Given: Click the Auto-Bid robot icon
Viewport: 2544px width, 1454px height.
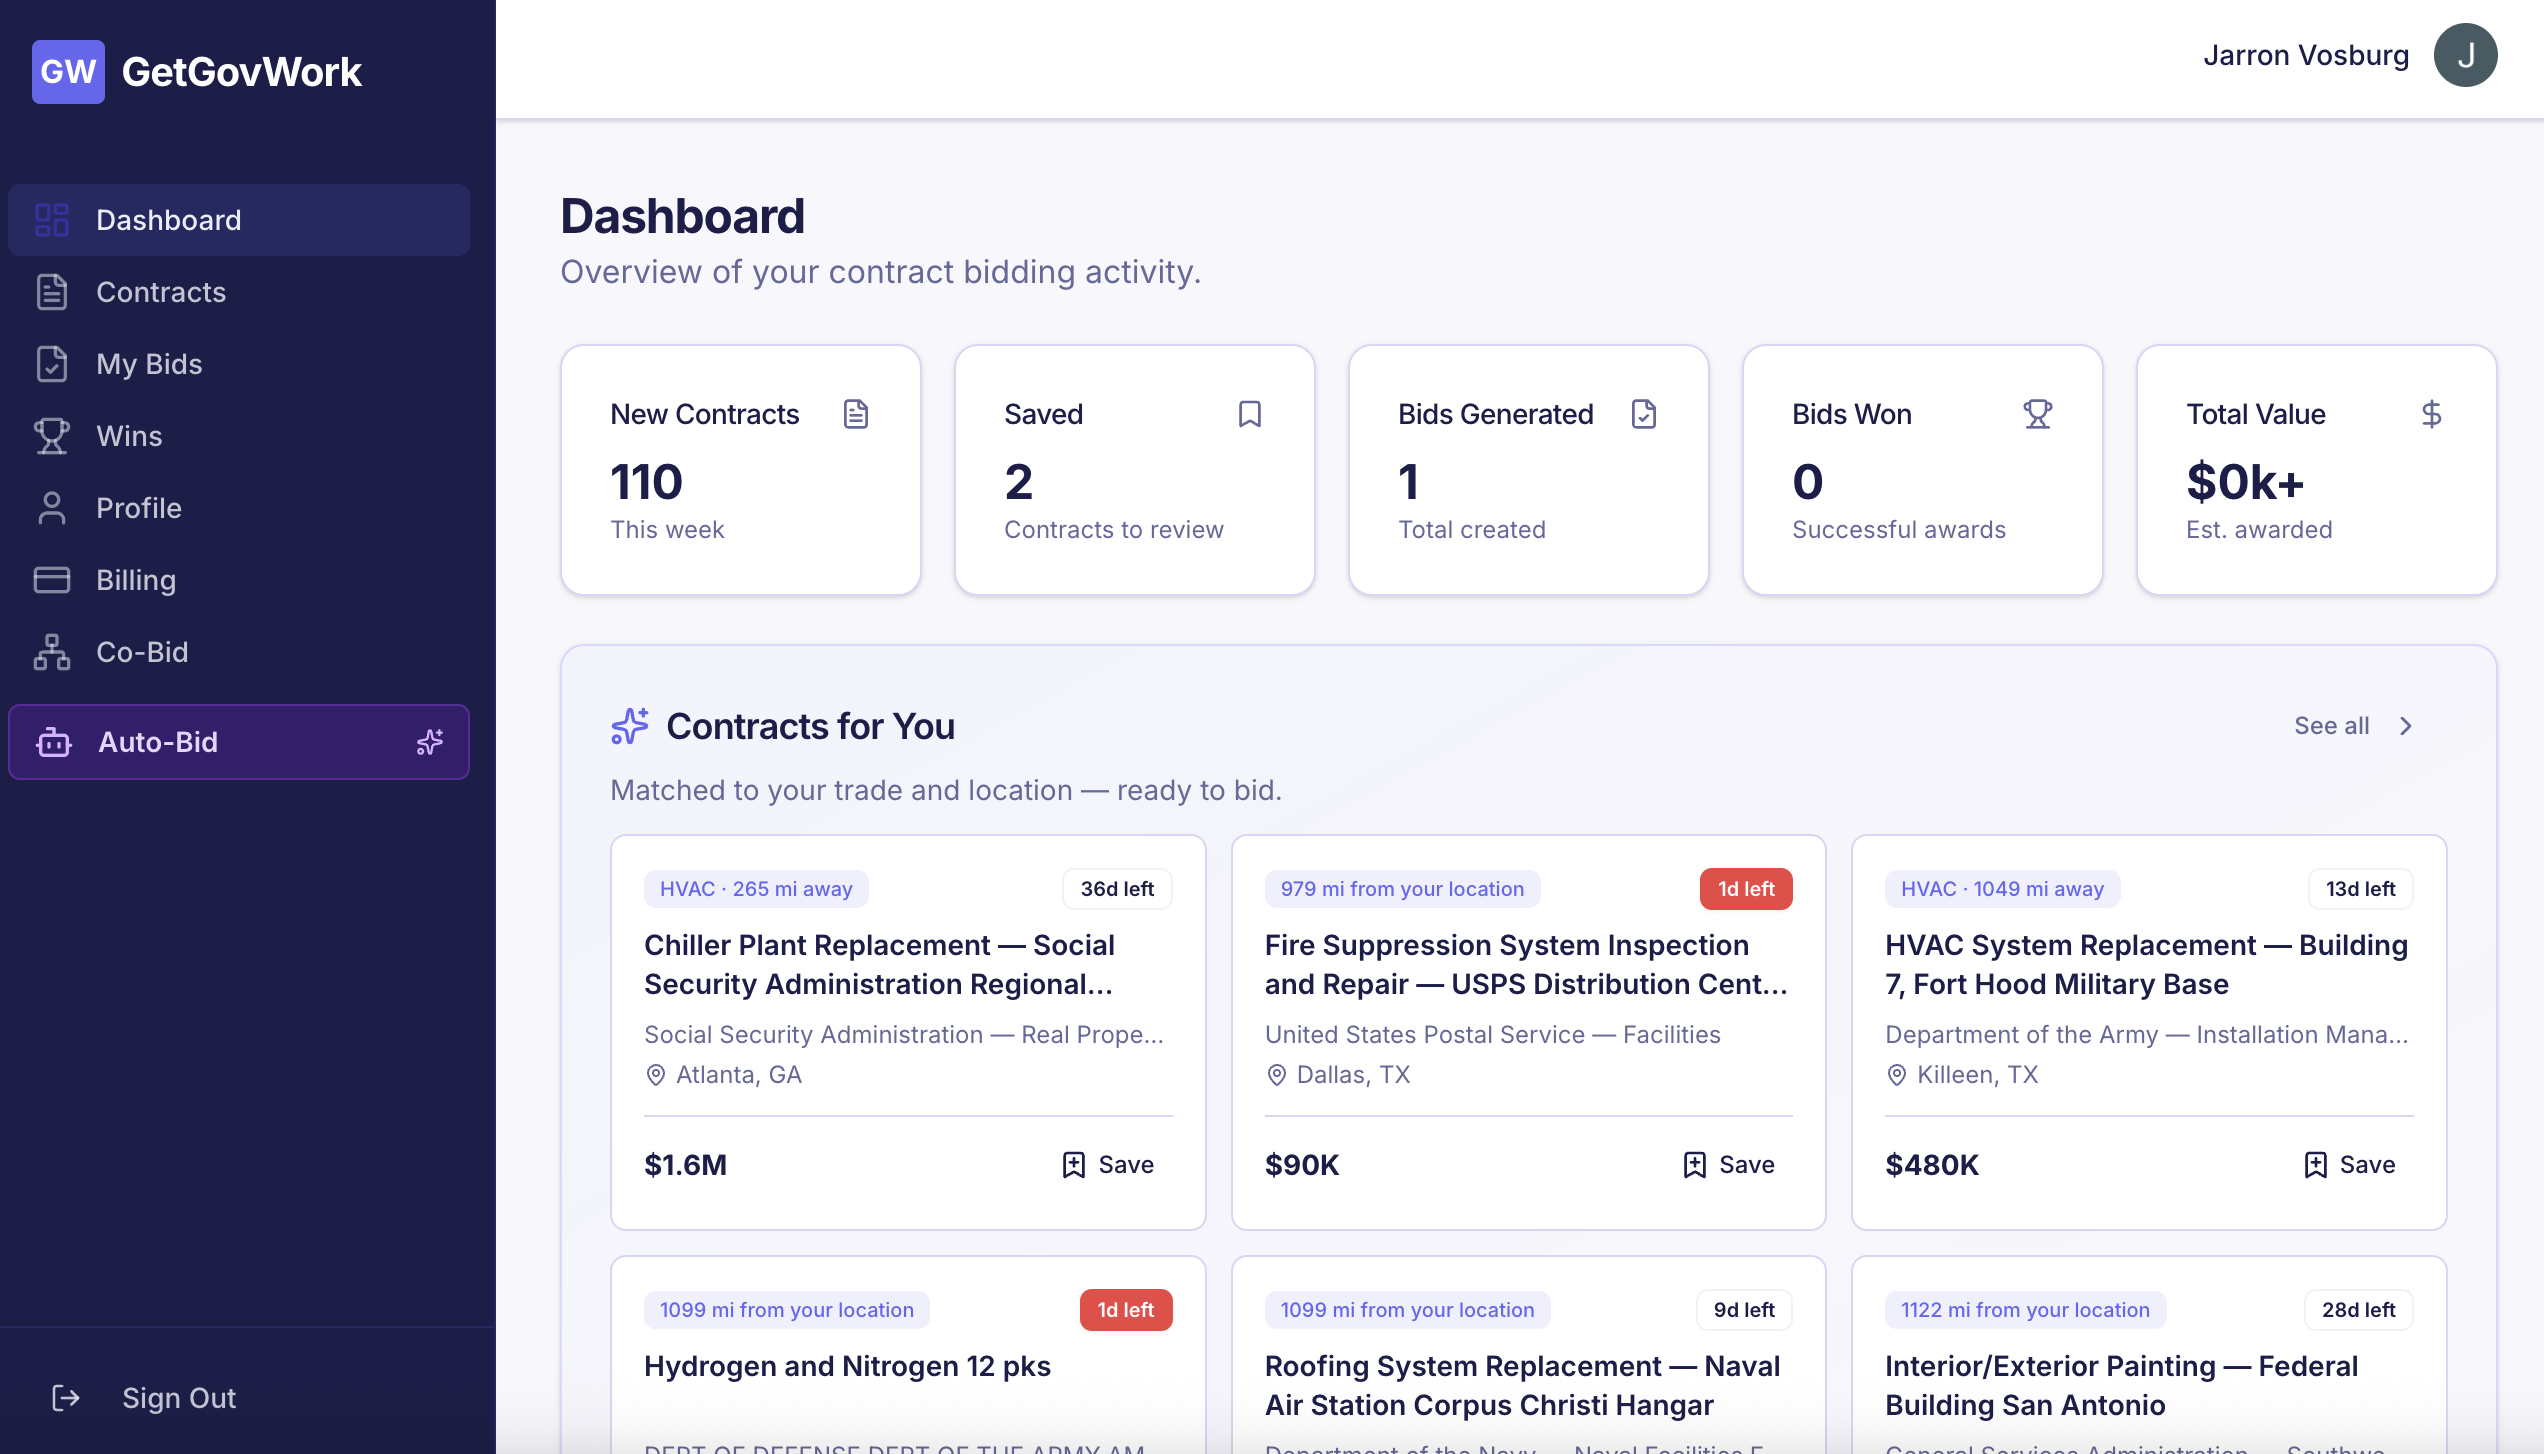Looking at the screenshot, I should point(54,742).
